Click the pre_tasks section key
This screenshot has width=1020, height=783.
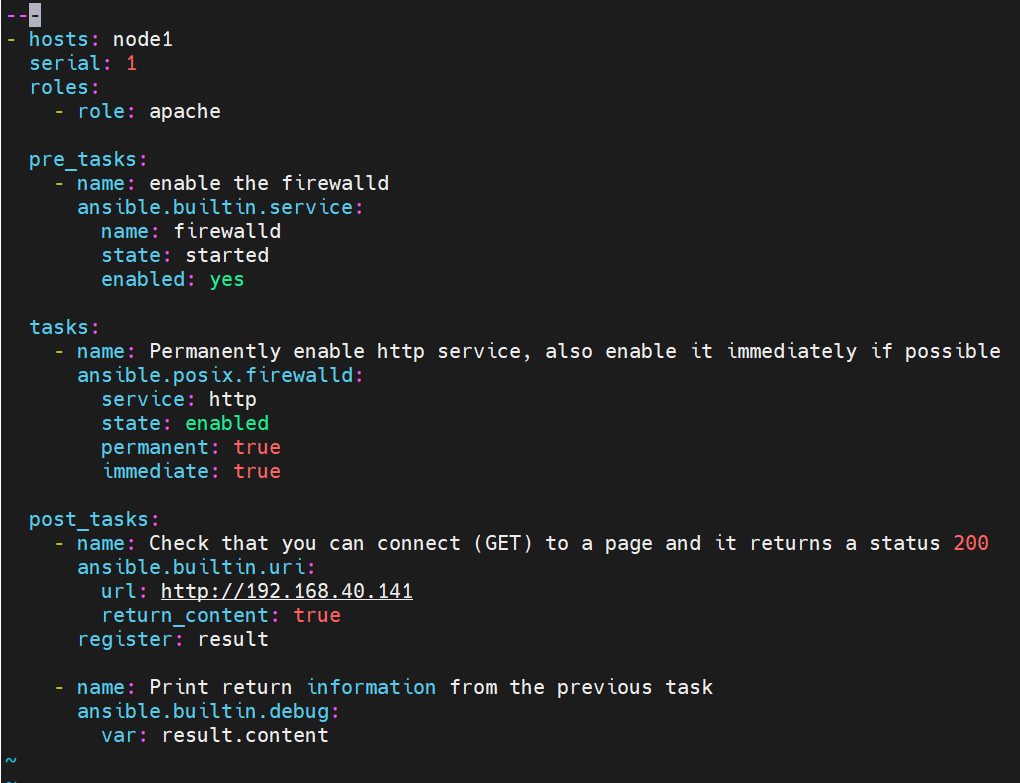pos(83,159)
